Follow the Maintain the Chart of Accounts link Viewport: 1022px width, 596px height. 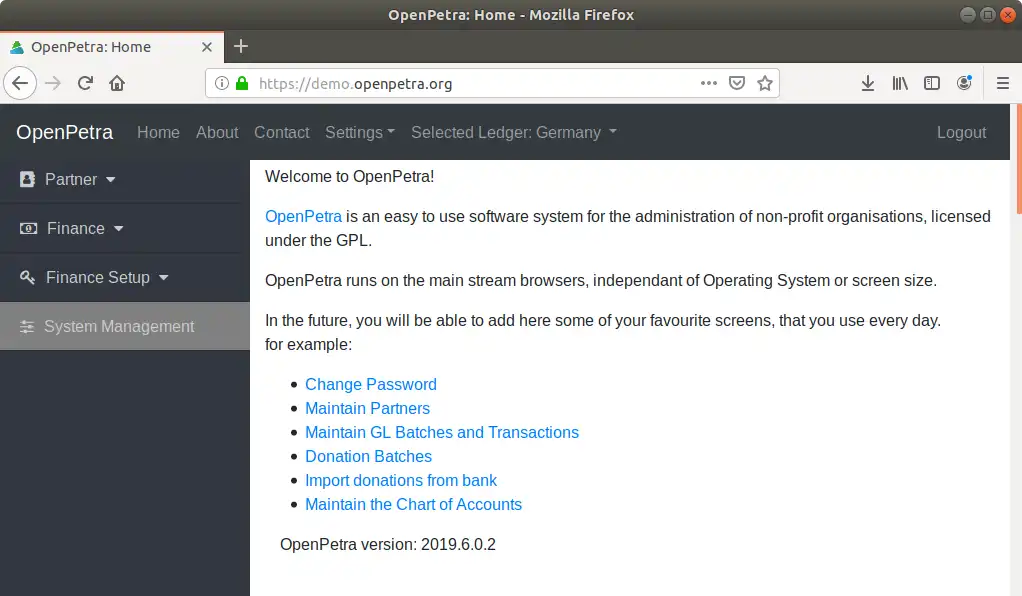point(413,504)
